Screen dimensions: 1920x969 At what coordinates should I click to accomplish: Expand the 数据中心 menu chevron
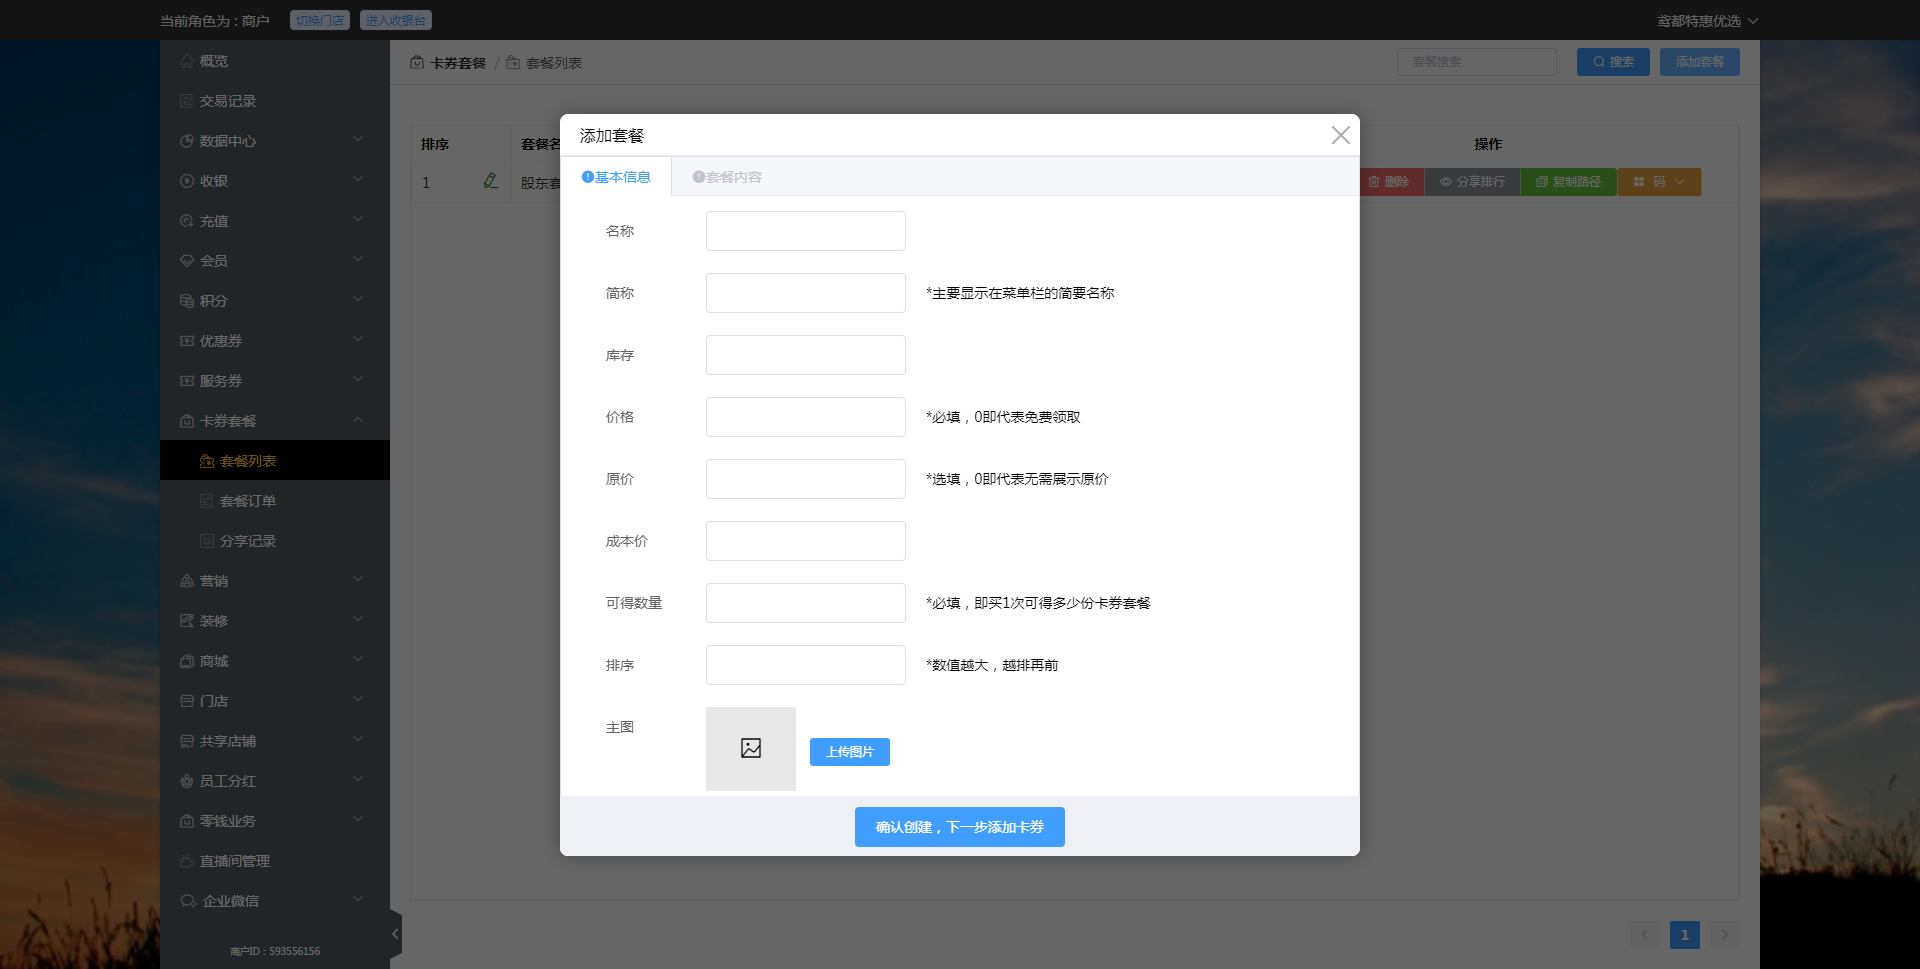point(358,140)
